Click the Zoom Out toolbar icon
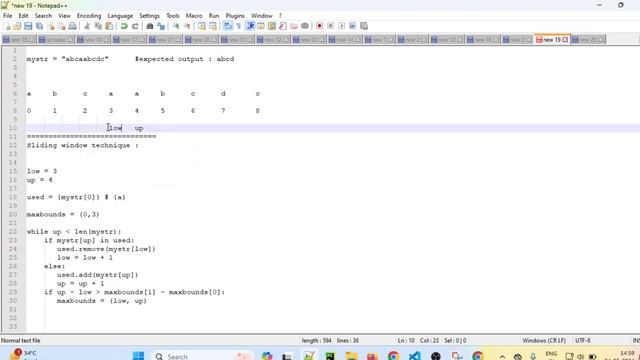Viewport: 640px width, 360px height. pyautogui.click(x=187, y=26)
